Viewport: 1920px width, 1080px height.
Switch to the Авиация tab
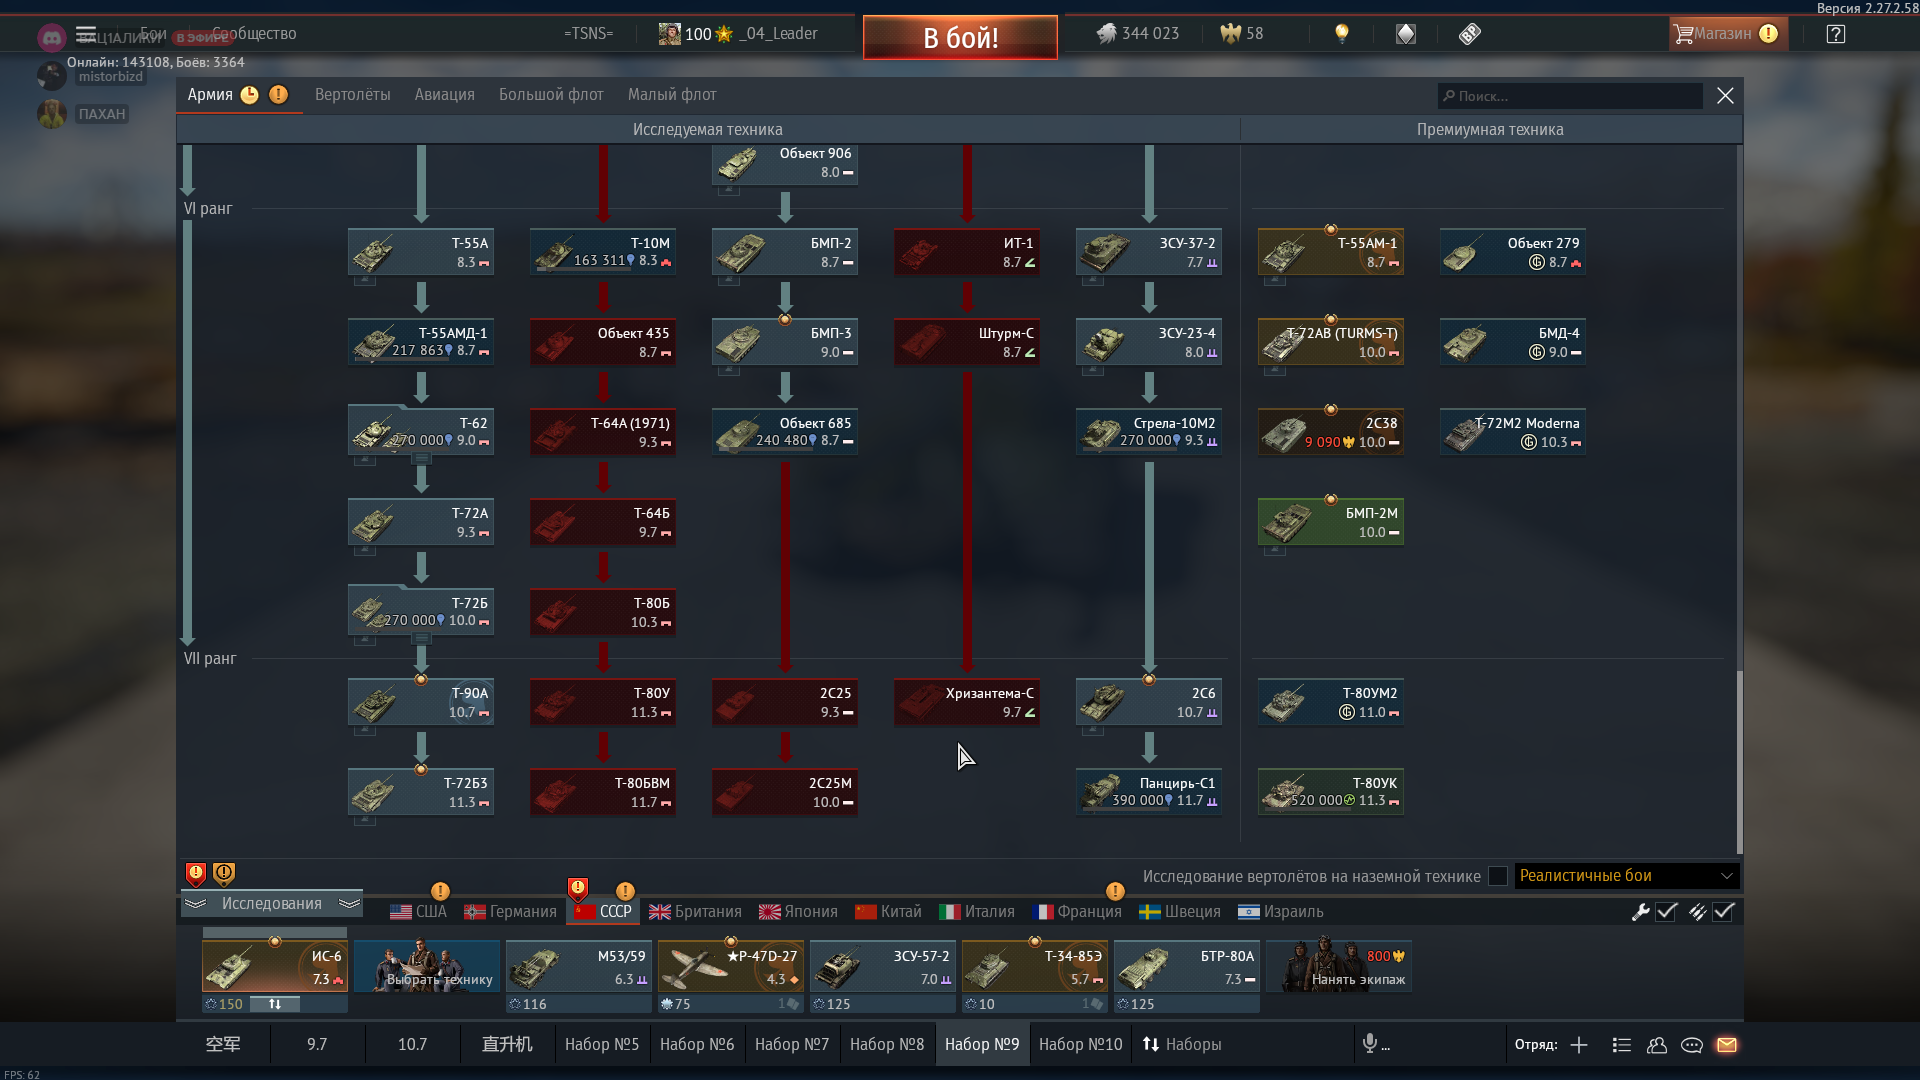[445, 95]
